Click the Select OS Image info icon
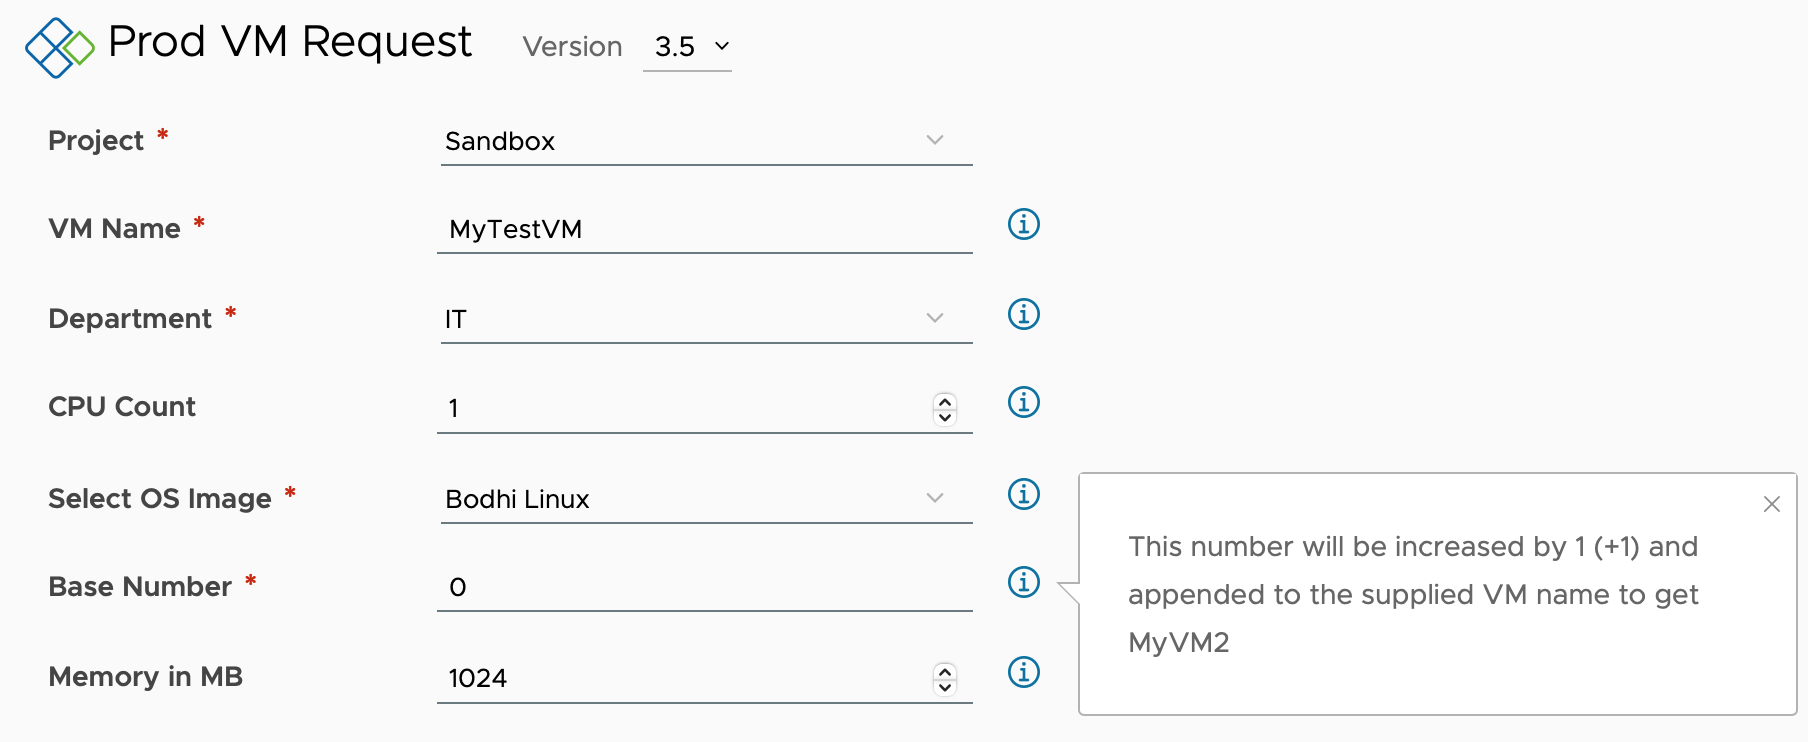The width and height of the screenshot is (1808, 742). point(1023,494)
